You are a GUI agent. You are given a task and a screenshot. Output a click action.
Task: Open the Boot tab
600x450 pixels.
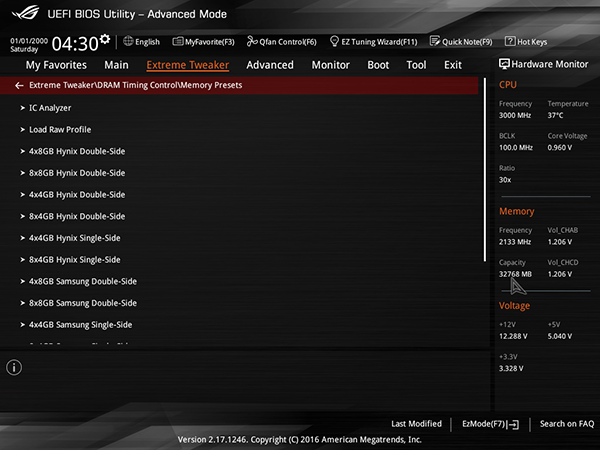tap(378, 65)
